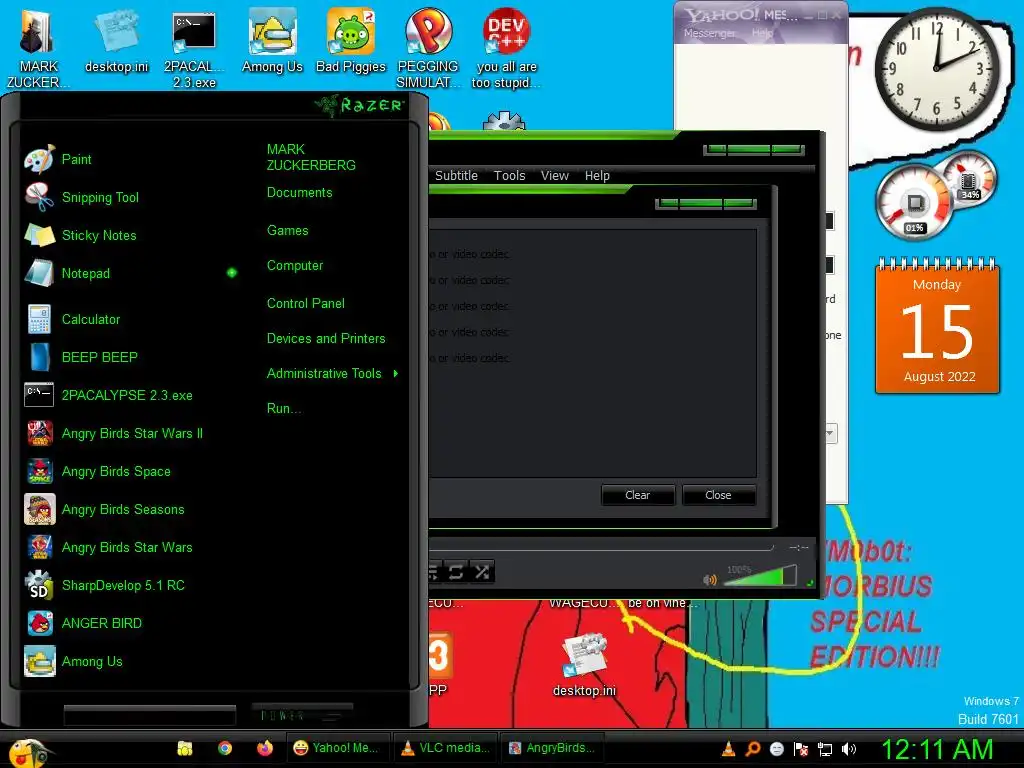Open Documents from Start menu
1024x768 pixels.
point(299,193)
